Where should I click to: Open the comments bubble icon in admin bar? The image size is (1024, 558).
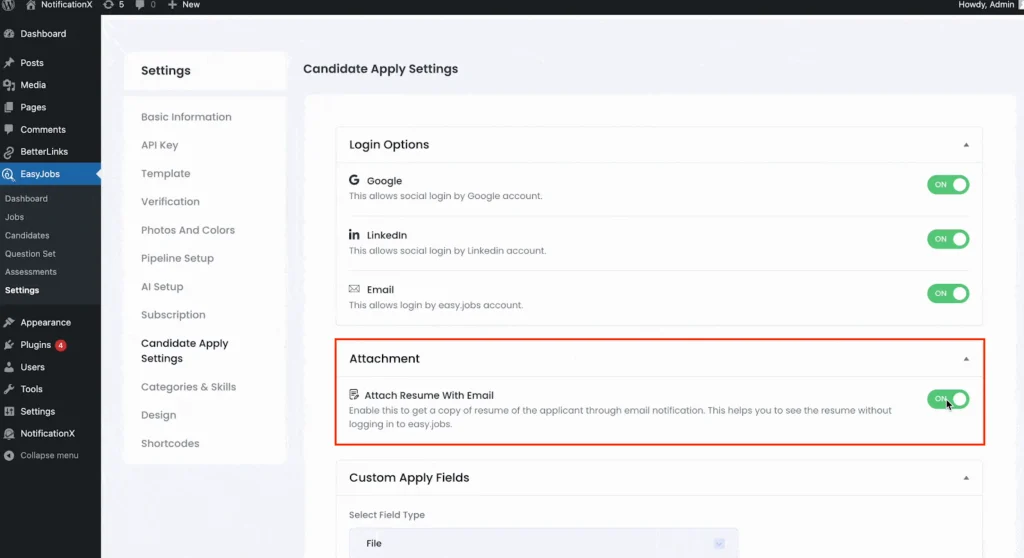(140, 5)
